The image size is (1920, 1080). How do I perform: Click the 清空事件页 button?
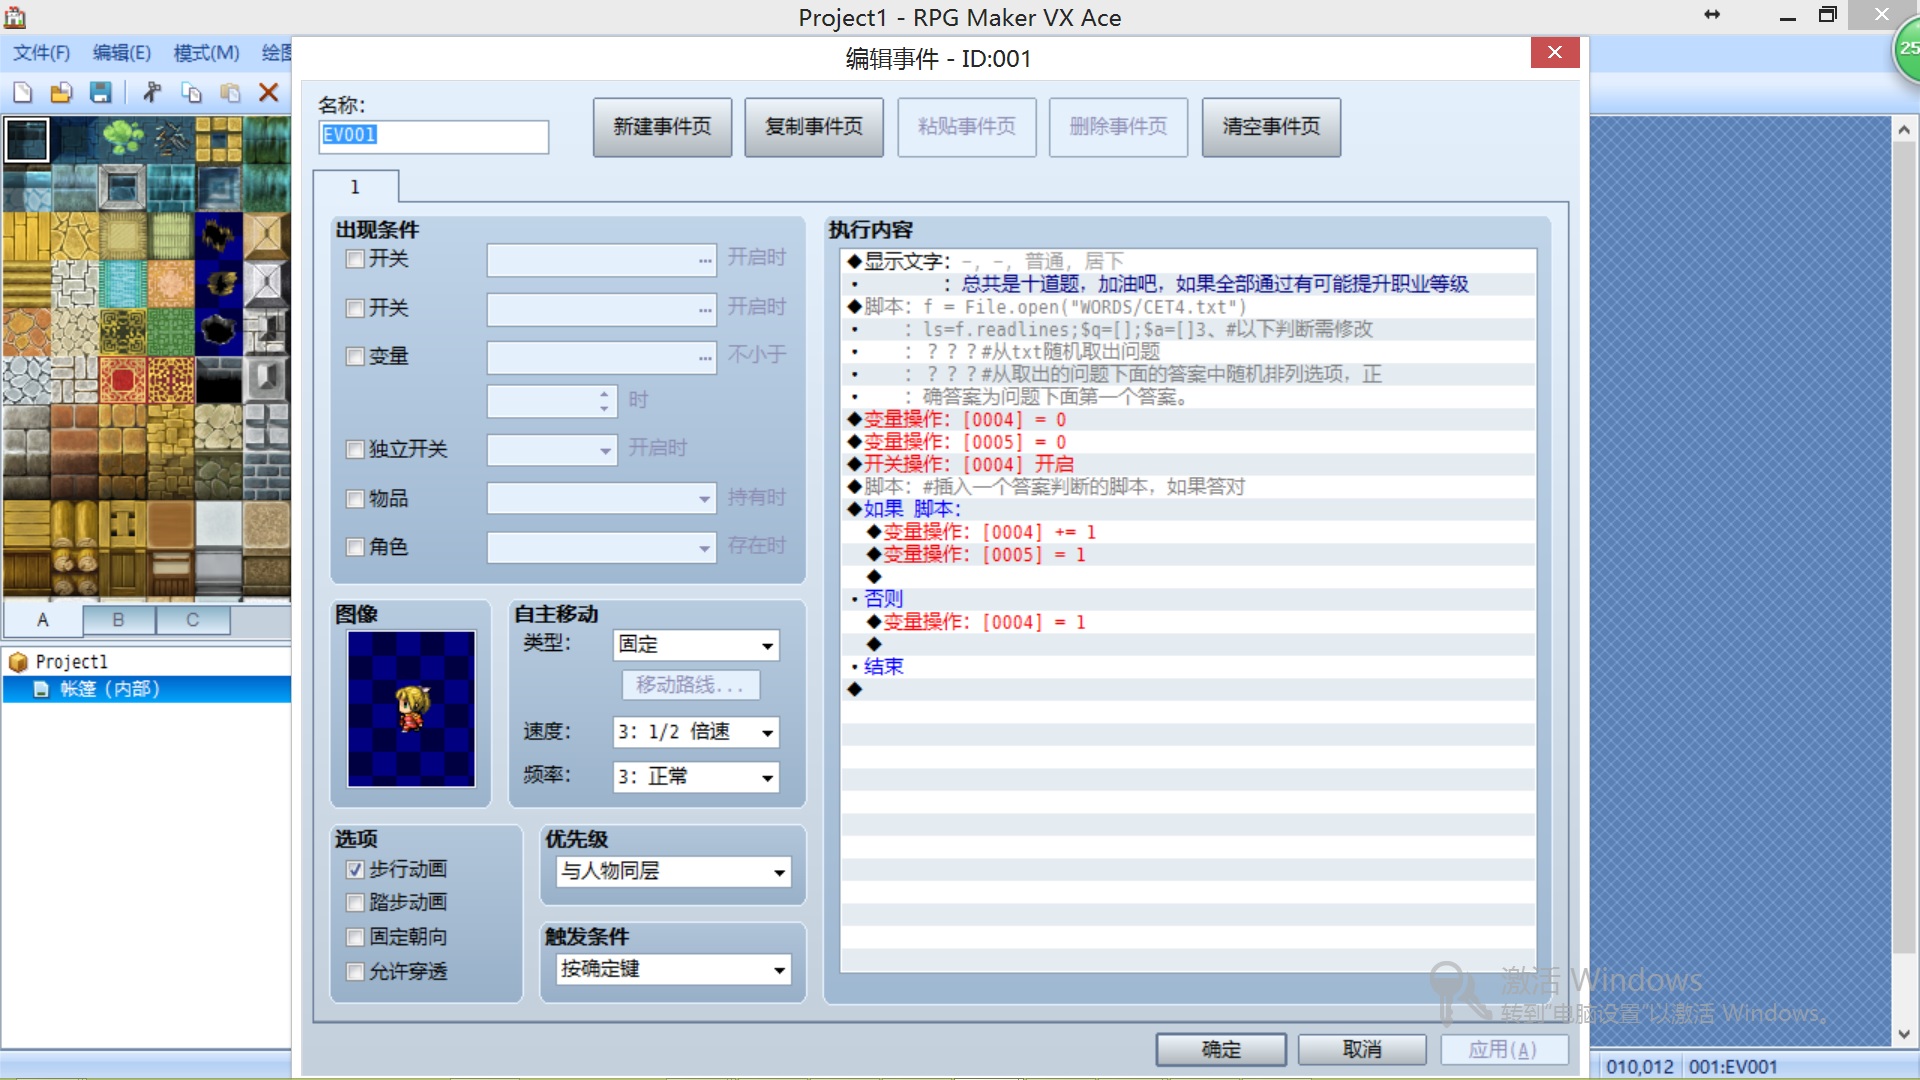[1271, 127]
